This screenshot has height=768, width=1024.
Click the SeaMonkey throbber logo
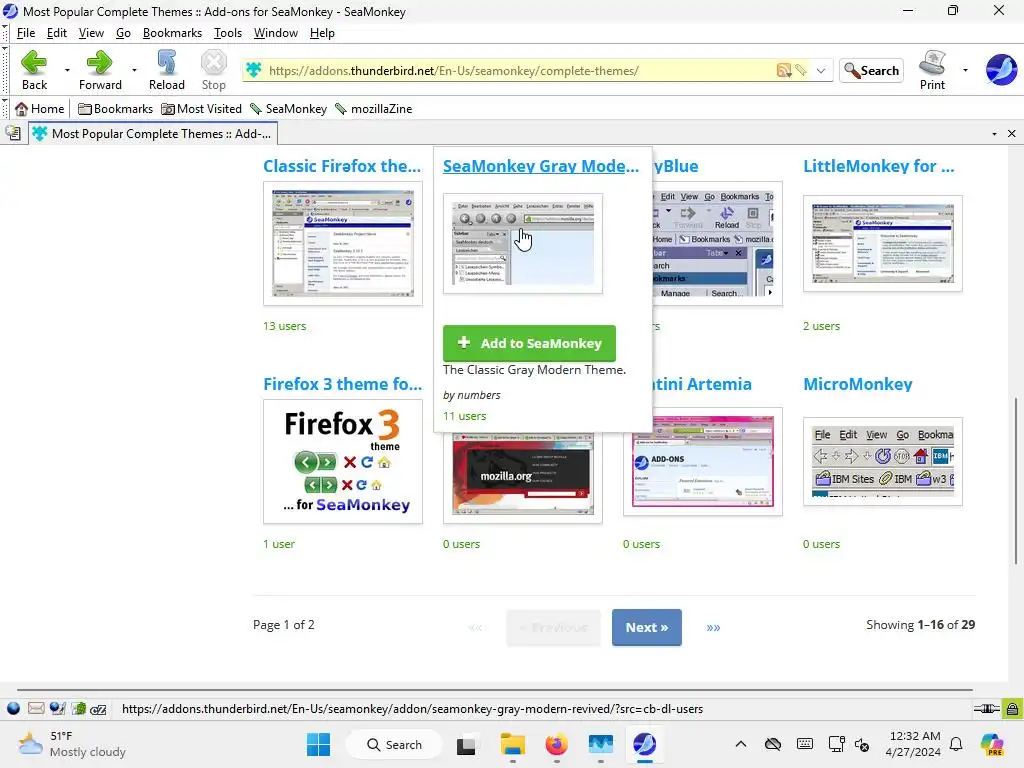[1000, 70]
